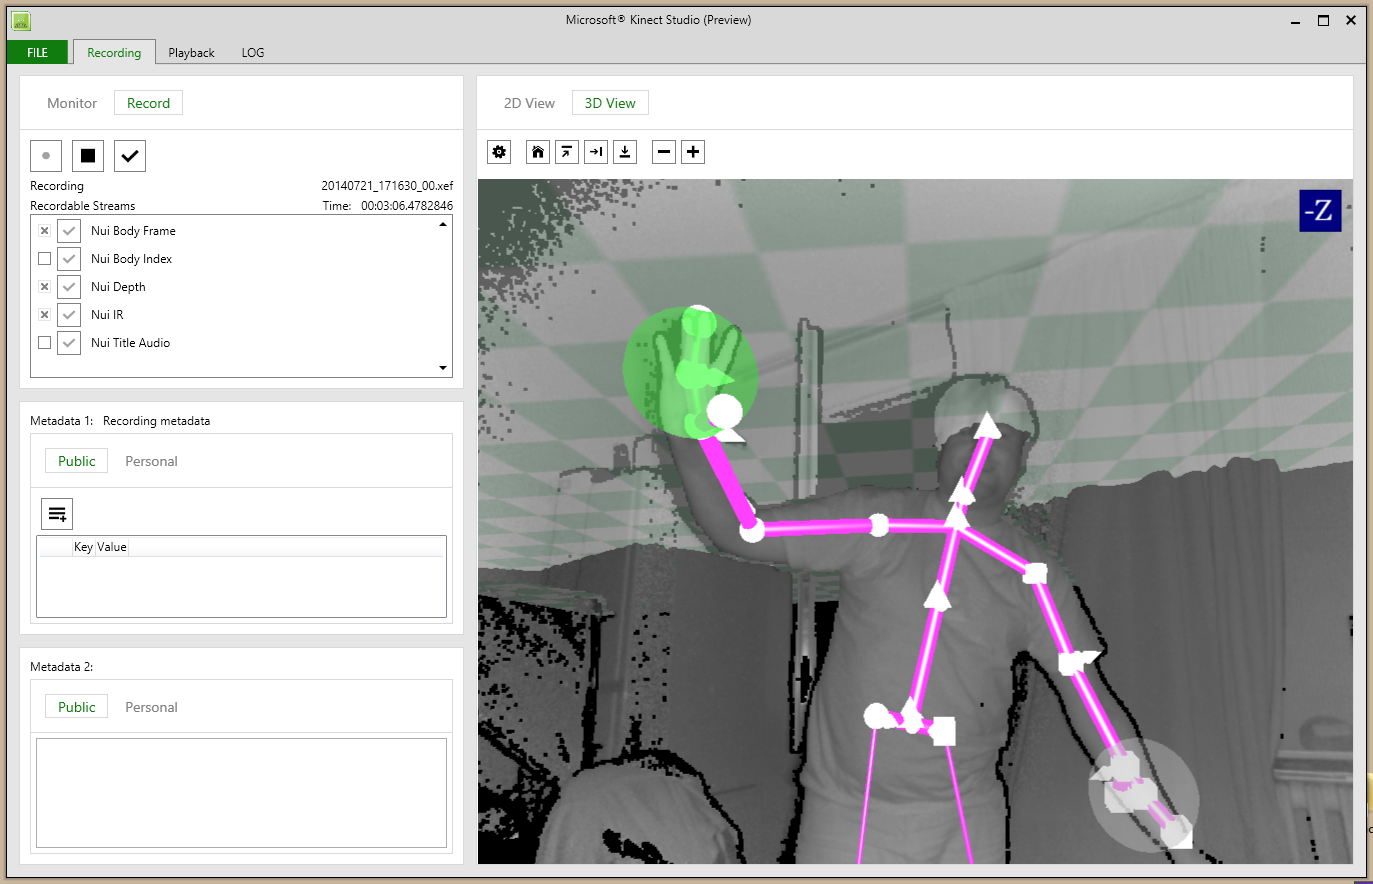
Task: Reset the camera with the home icon
Action: [538, 152]
